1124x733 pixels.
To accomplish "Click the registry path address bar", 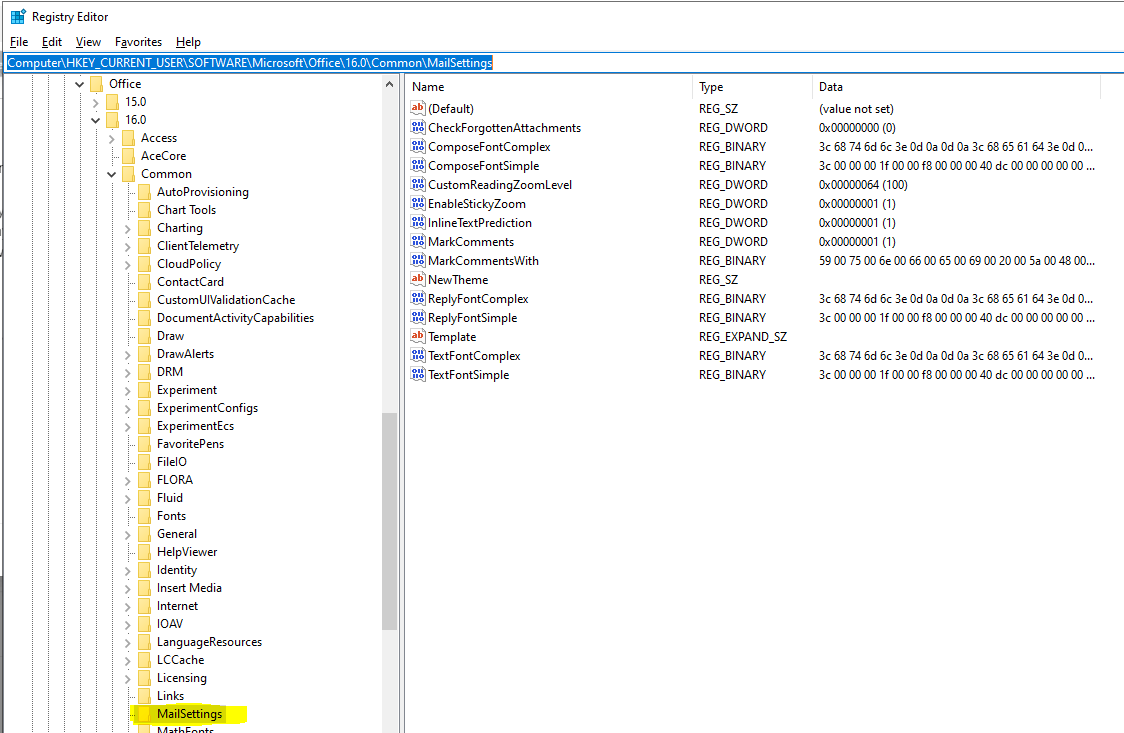I will 562,63.
